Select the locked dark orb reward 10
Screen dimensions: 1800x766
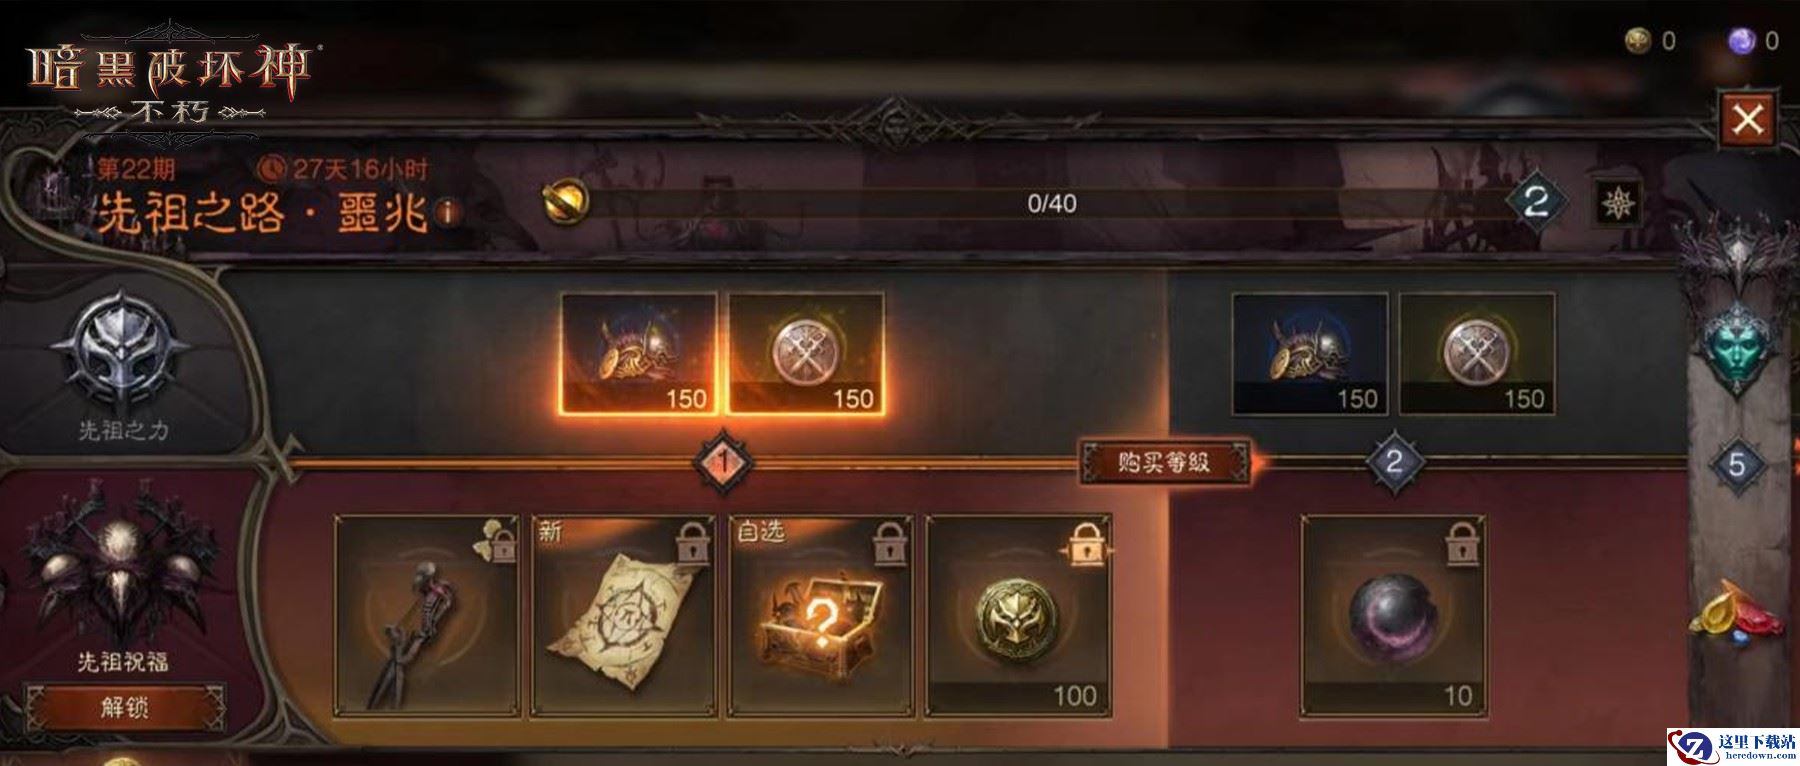click(1393, 616)
